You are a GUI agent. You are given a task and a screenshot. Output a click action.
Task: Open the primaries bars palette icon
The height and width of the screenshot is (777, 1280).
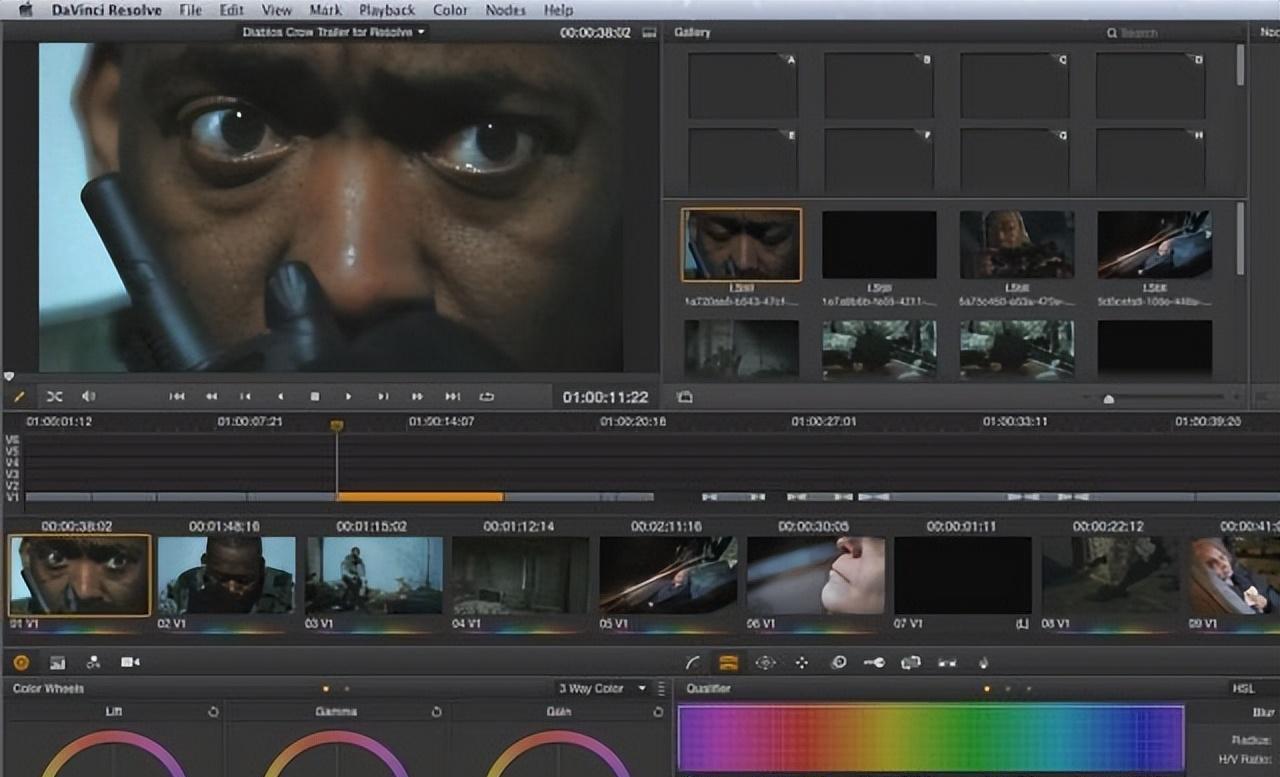(x=57, y=662)
